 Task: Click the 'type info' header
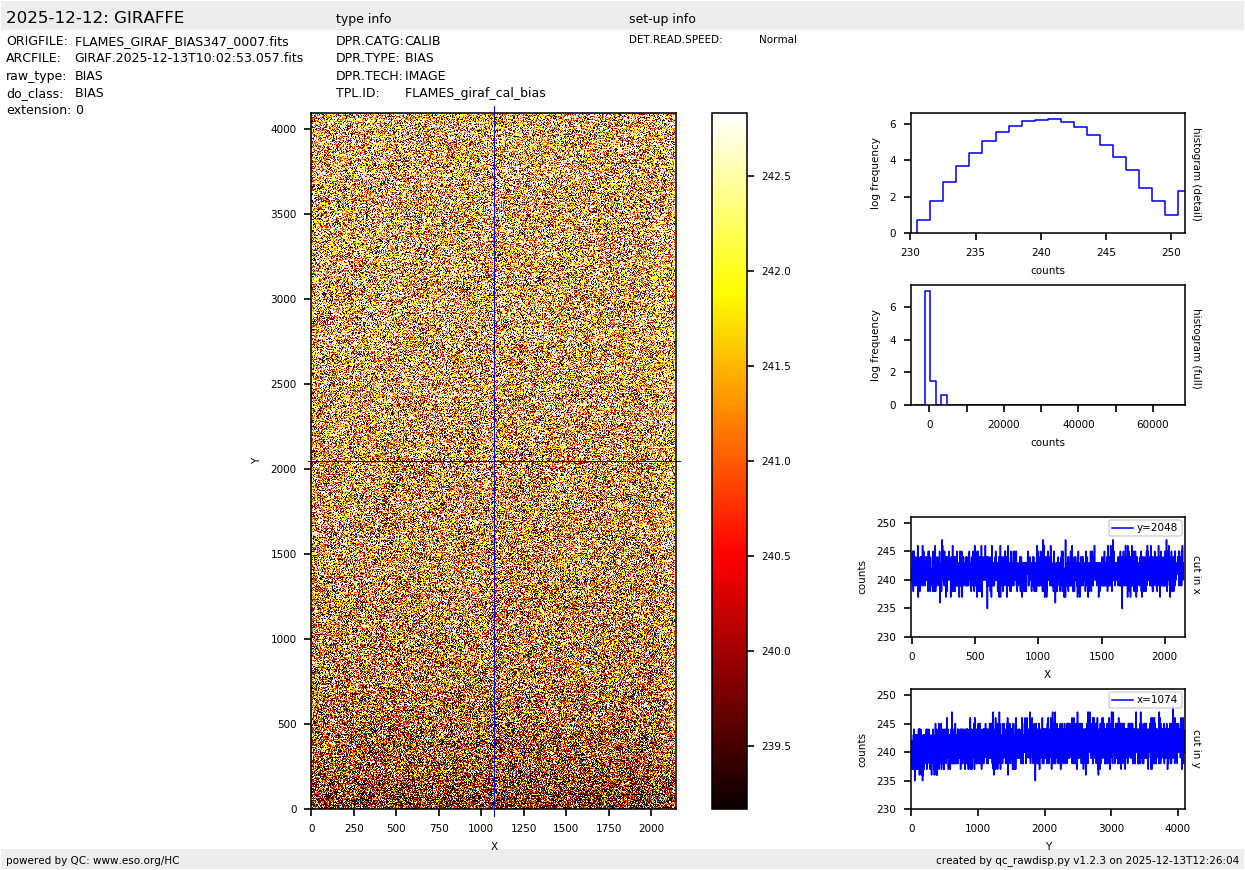[363, 19]
